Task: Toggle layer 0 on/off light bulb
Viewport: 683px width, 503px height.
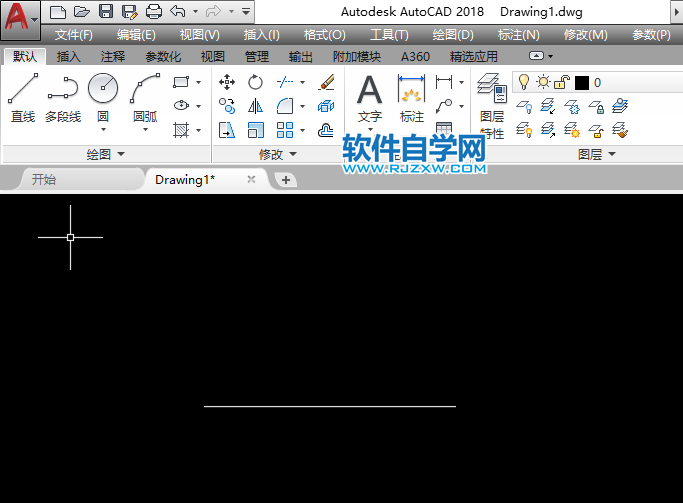Action: tap(524, 82)
